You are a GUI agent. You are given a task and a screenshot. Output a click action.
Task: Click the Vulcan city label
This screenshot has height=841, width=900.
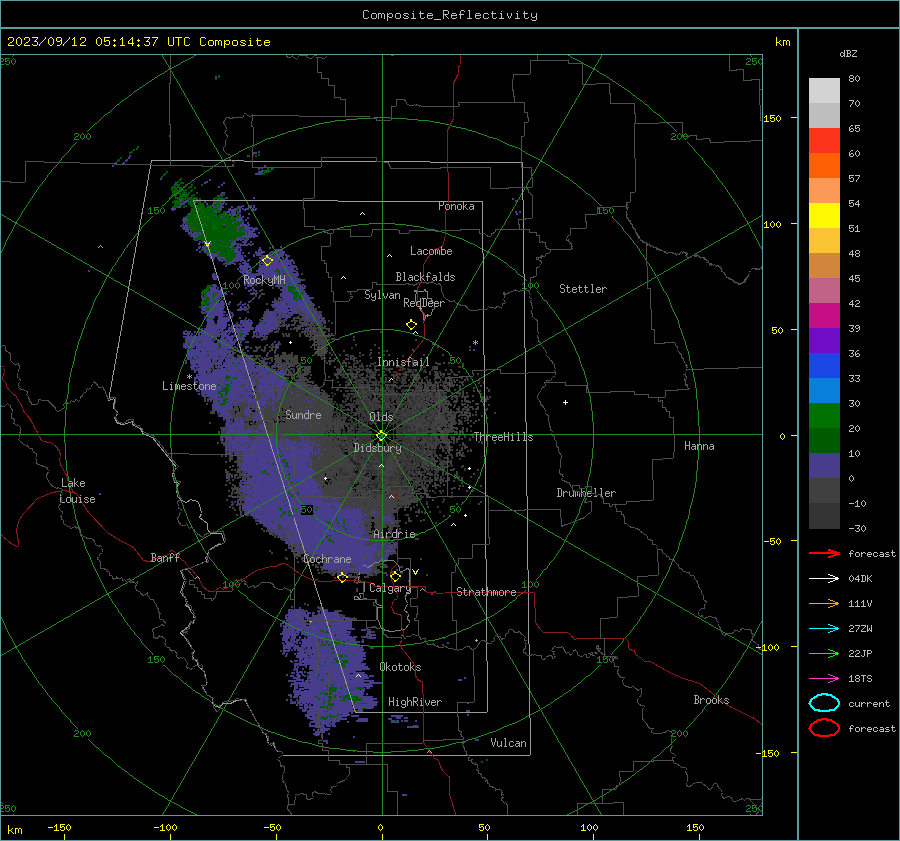tap(509, 743)
